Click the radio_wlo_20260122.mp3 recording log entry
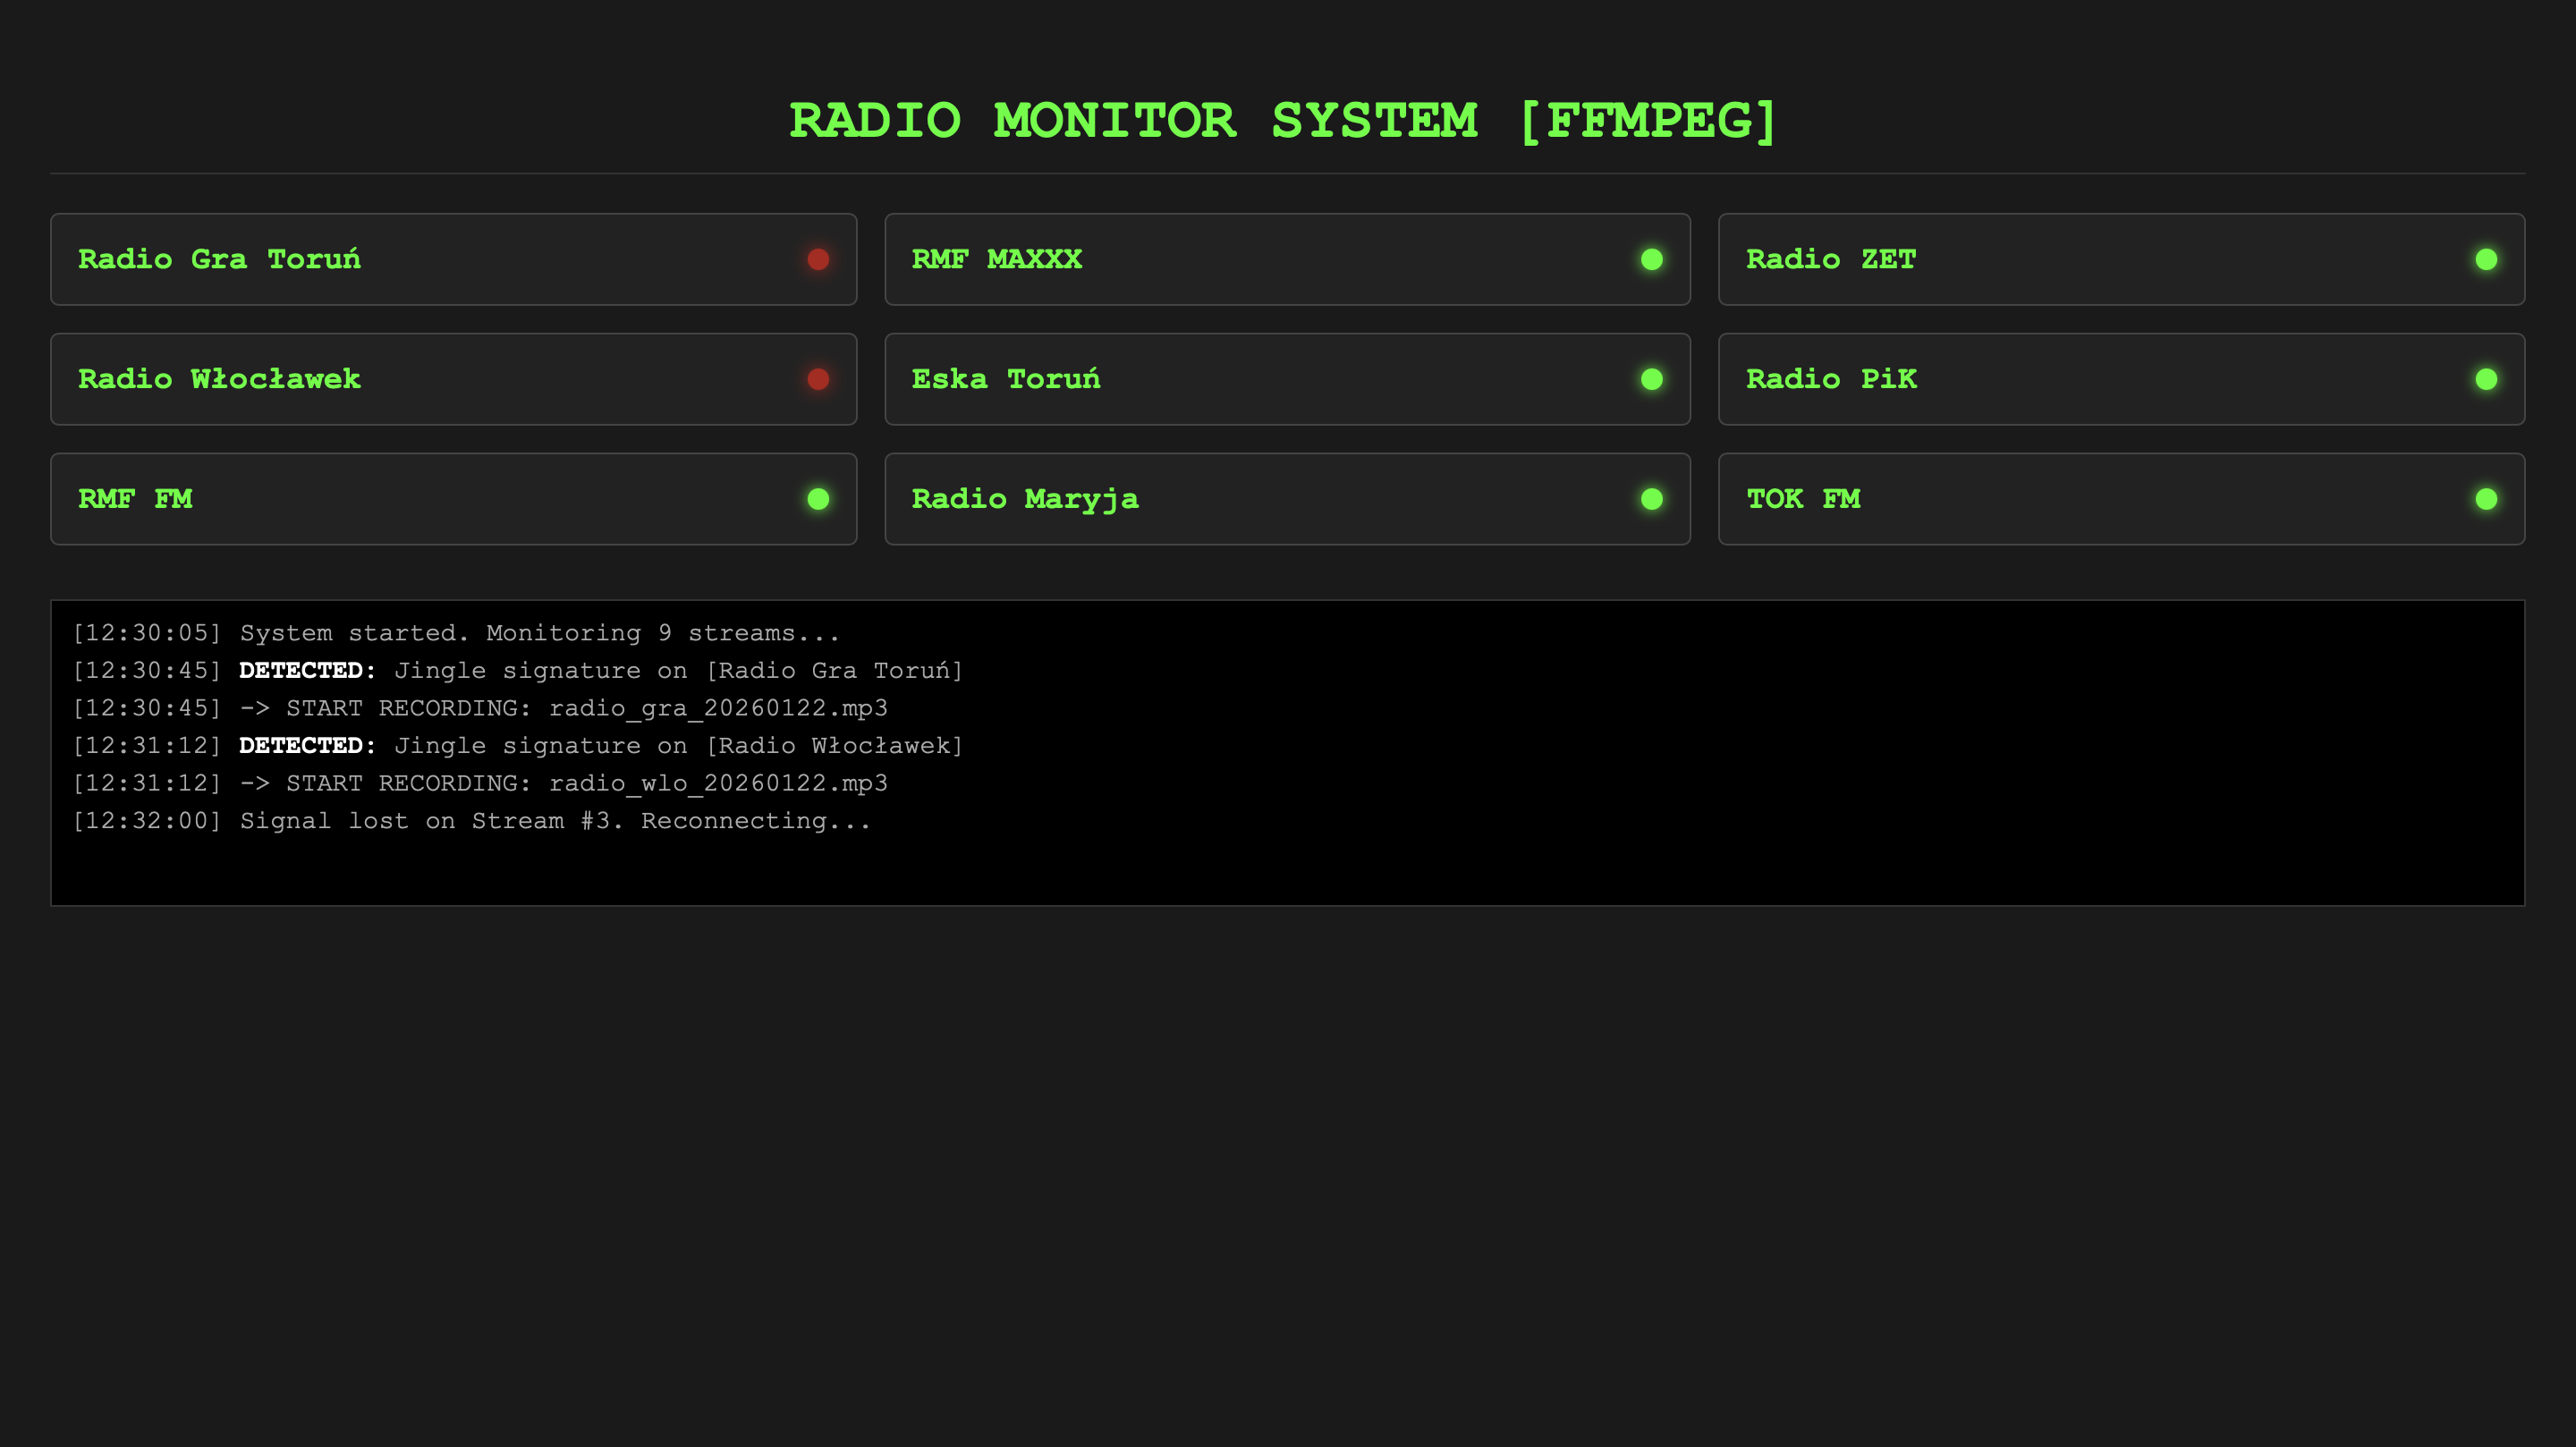 click(x=480, y=783)
